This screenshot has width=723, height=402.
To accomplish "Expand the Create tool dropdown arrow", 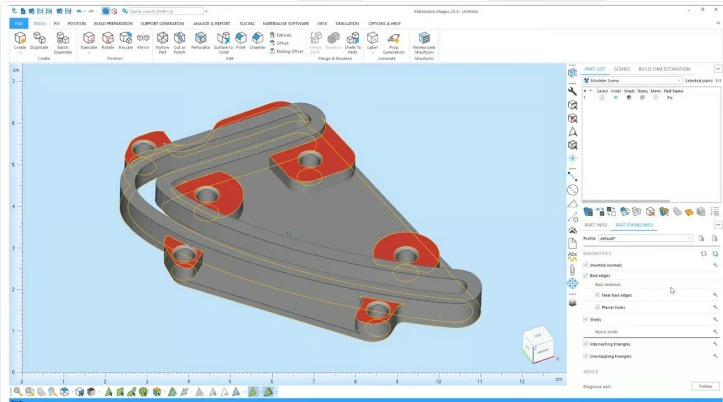I will point(20,53).
